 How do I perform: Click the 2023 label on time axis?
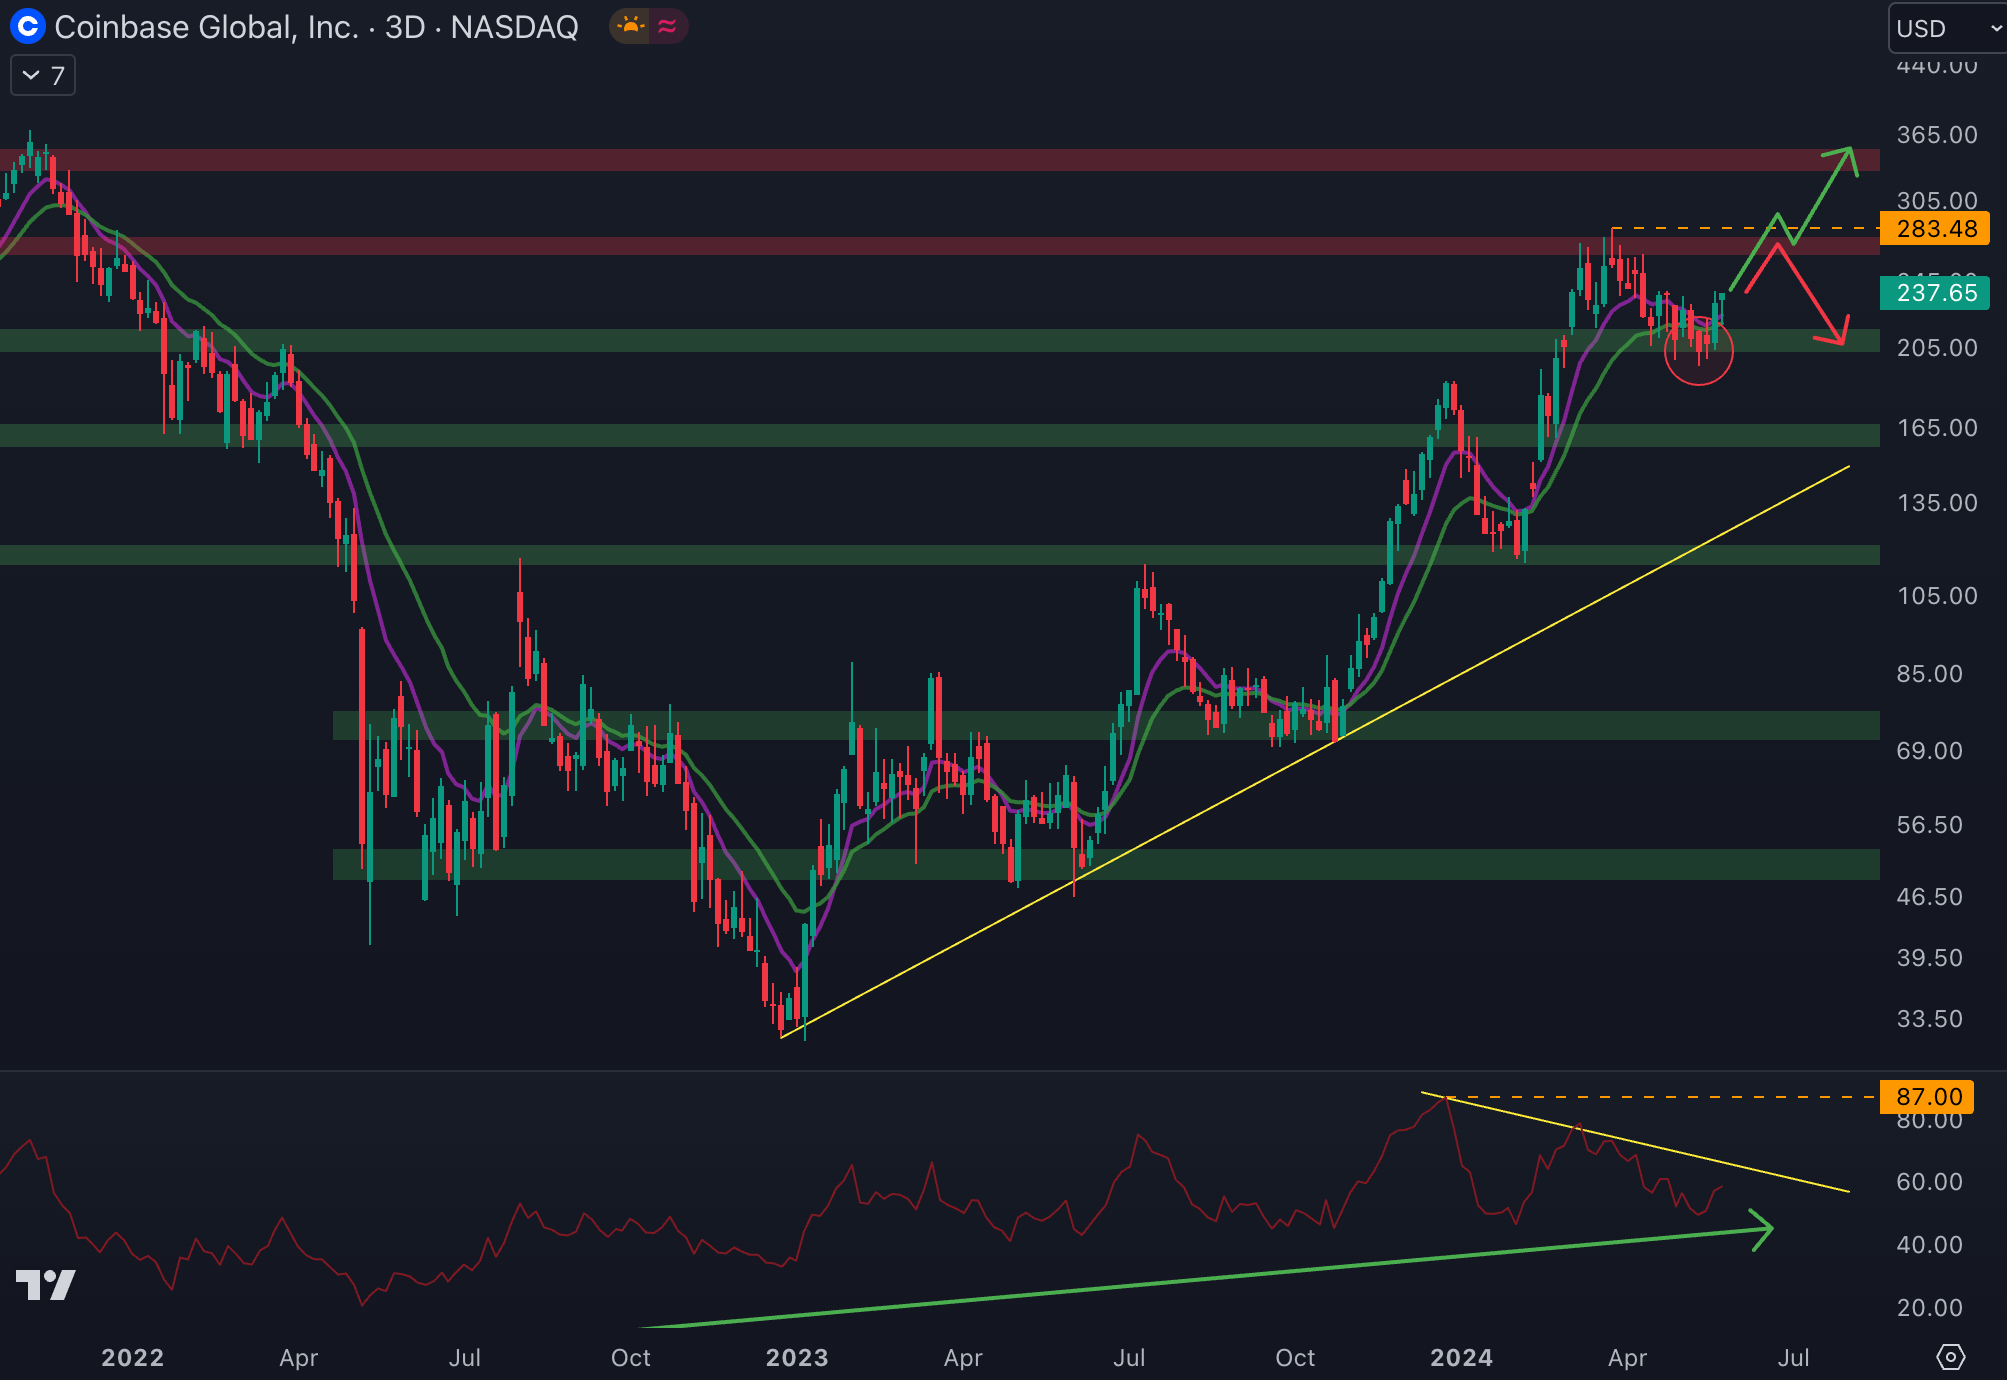[796, 1357]
